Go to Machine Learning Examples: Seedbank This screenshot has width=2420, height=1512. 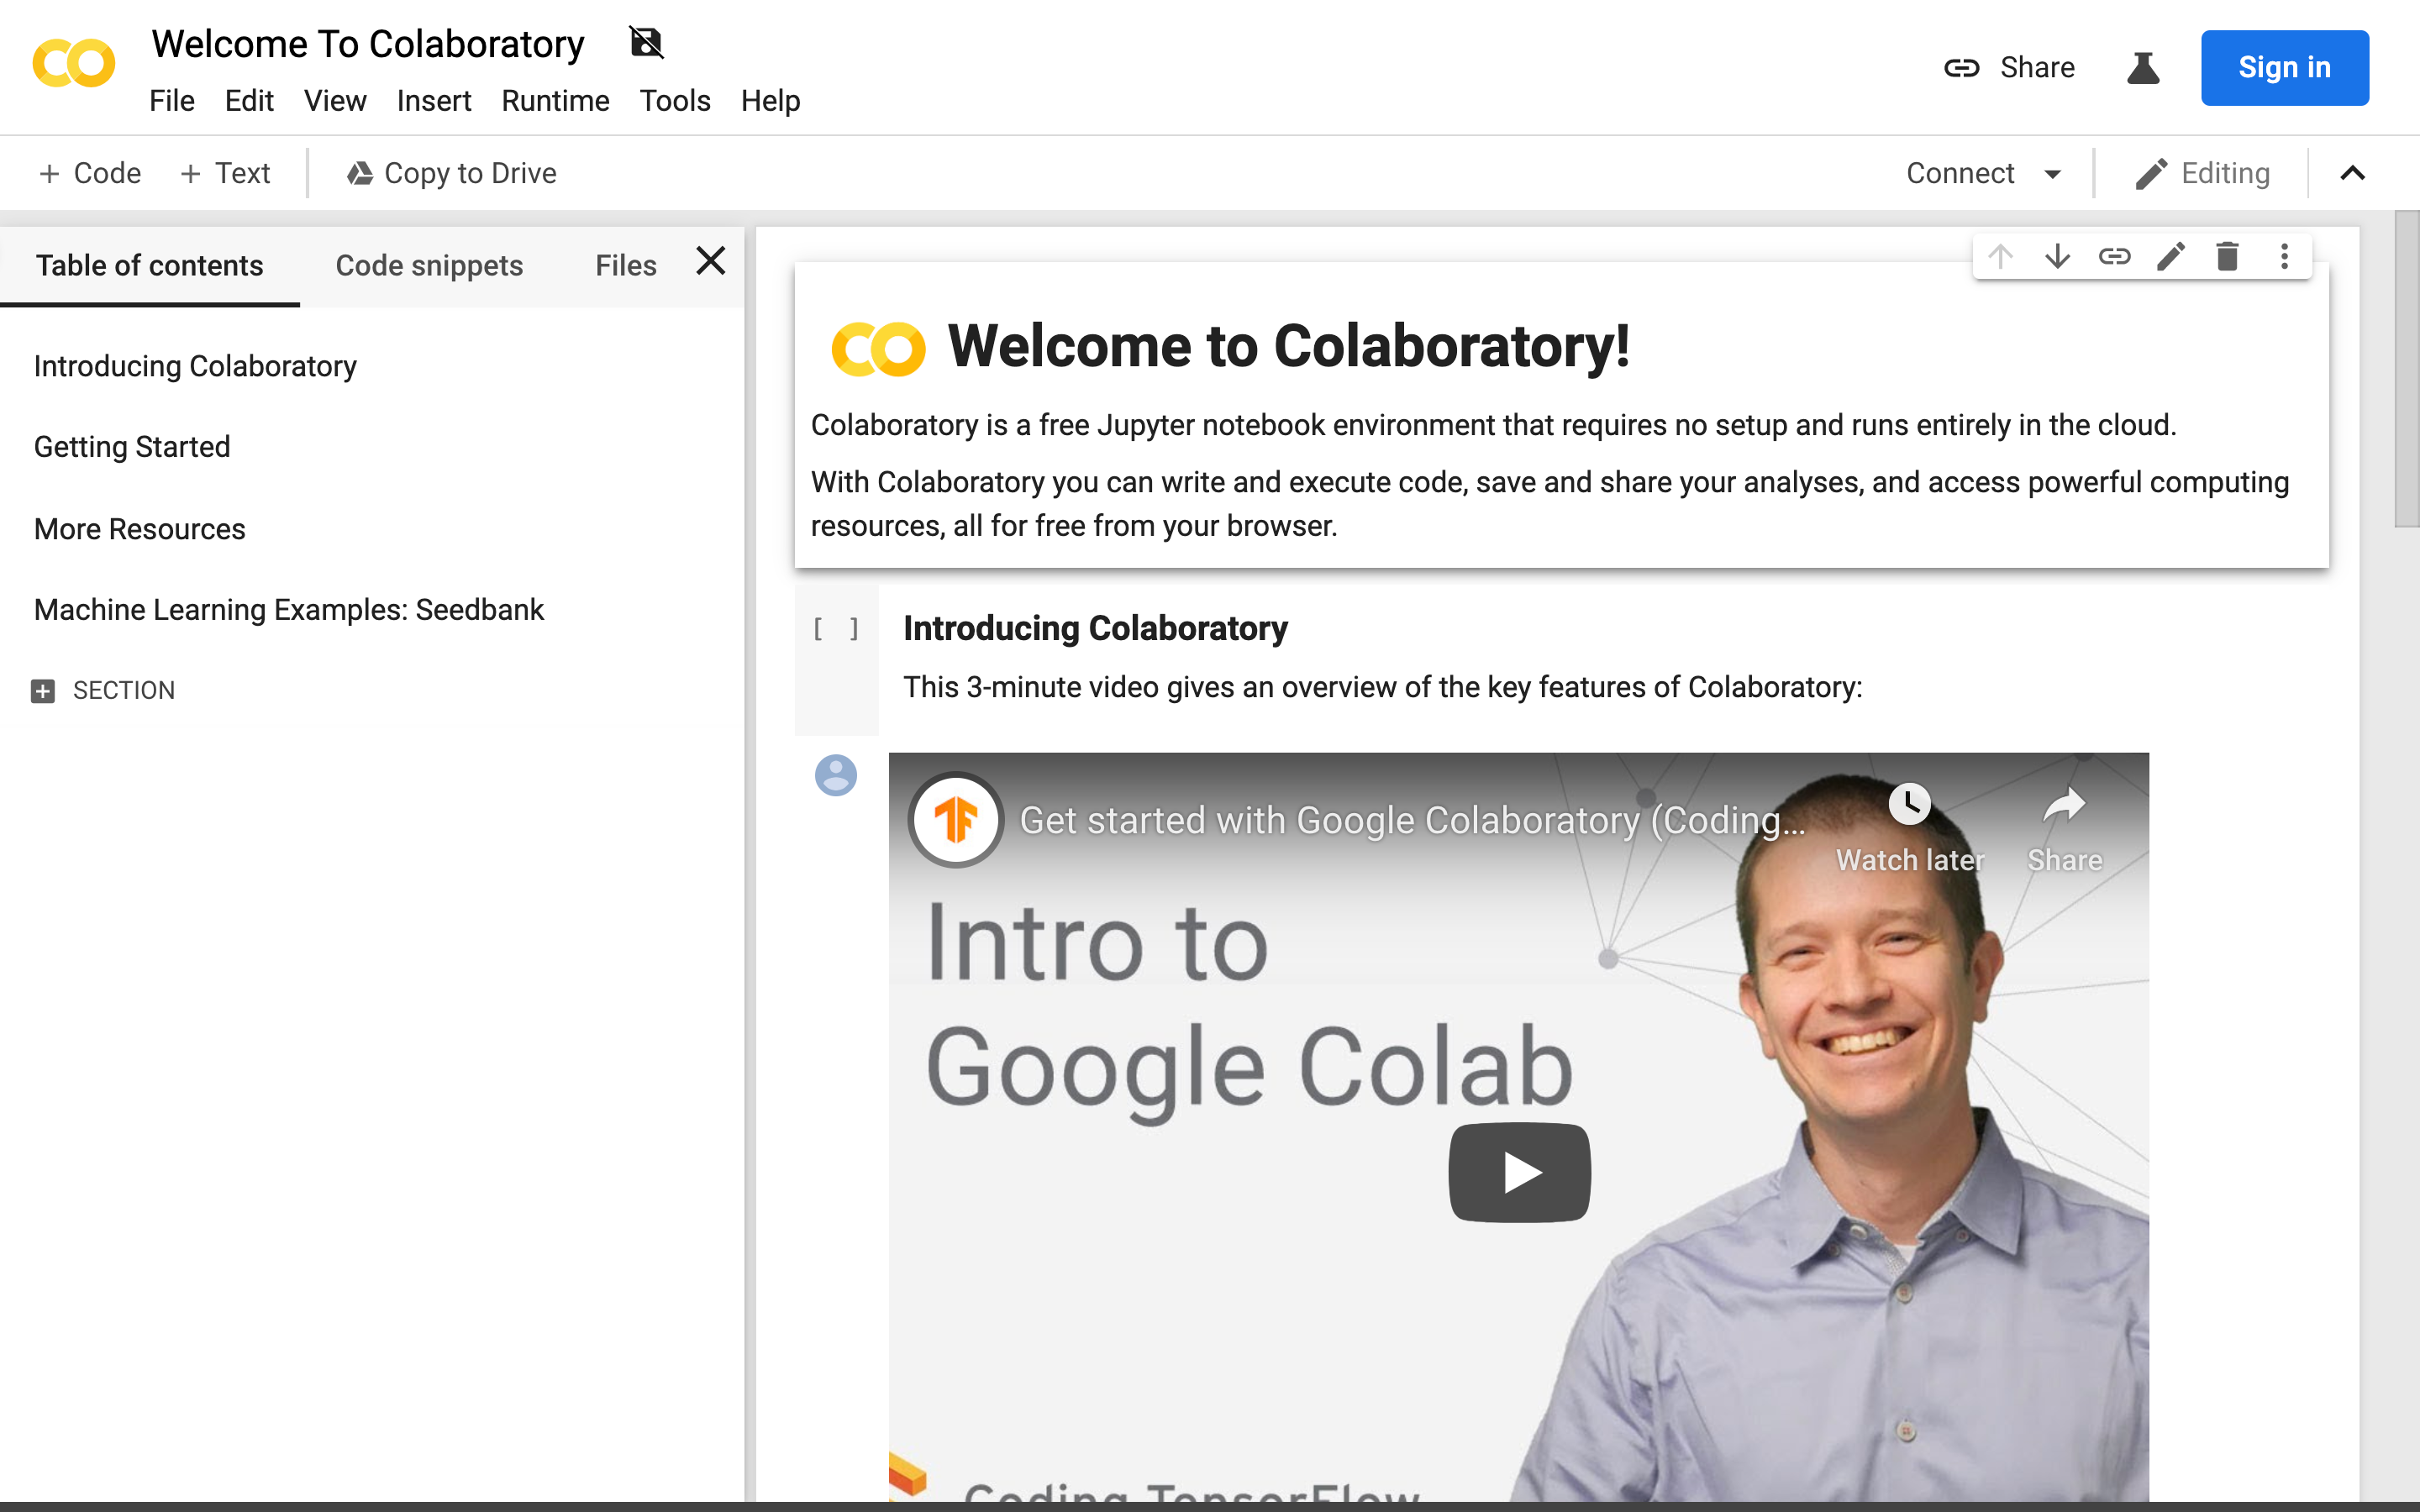(289, 610)
